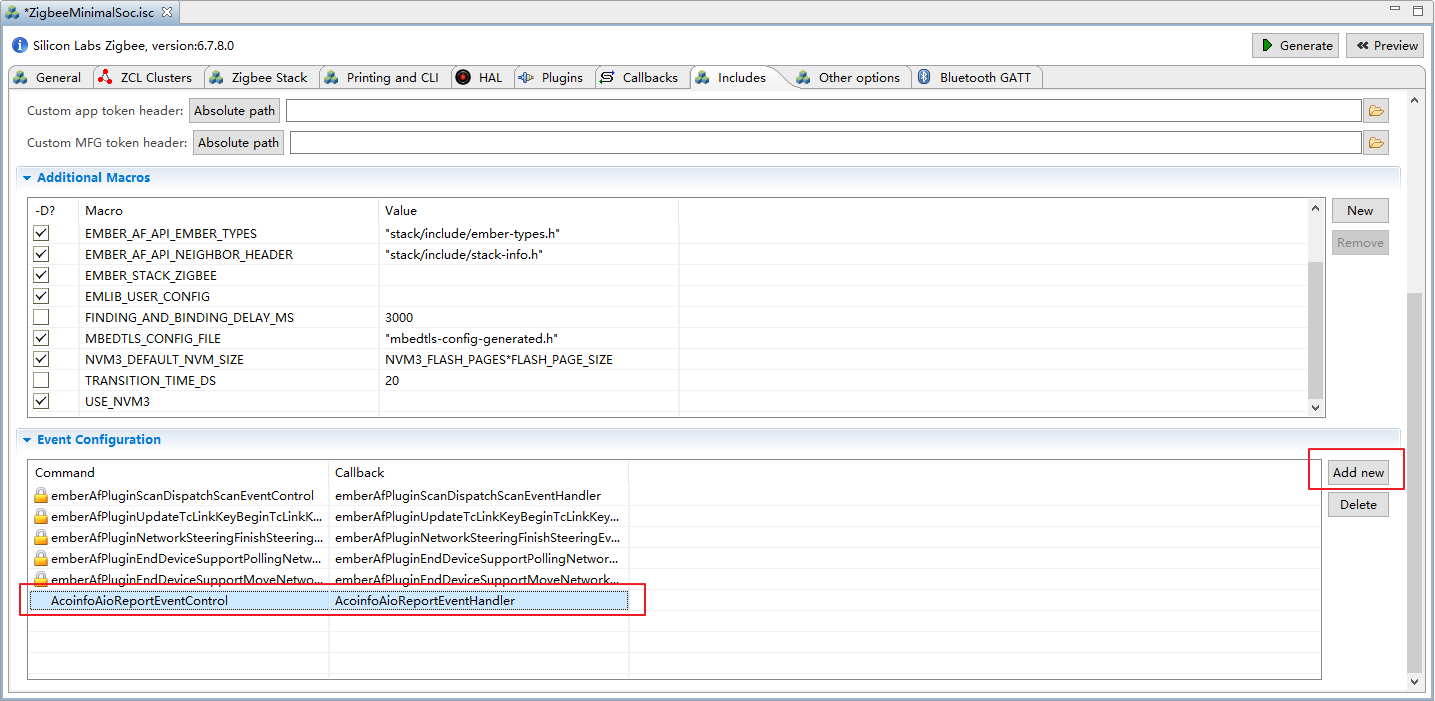Click lock icon on emberAfPluginScanDispatchScanEventControl row
1435x701 pixels.
[x=41, y=496]
